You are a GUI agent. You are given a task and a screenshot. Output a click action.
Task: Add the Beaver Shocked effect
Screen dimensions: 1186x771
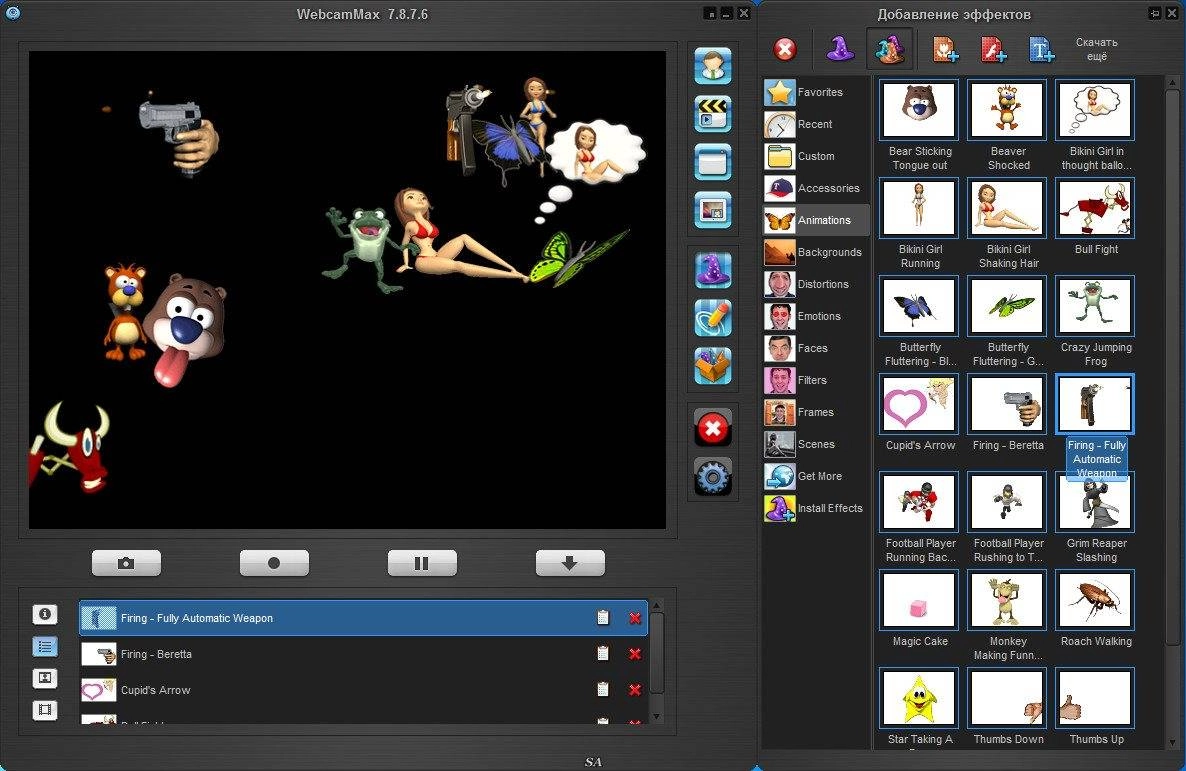(x=1007, y=110)
